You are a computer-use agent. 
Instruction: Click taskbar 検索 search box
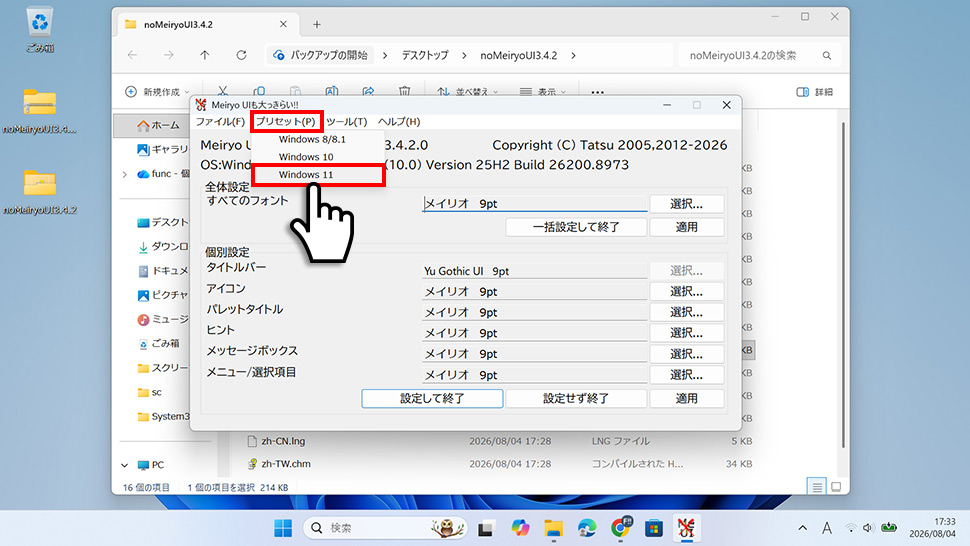(385, 528)
